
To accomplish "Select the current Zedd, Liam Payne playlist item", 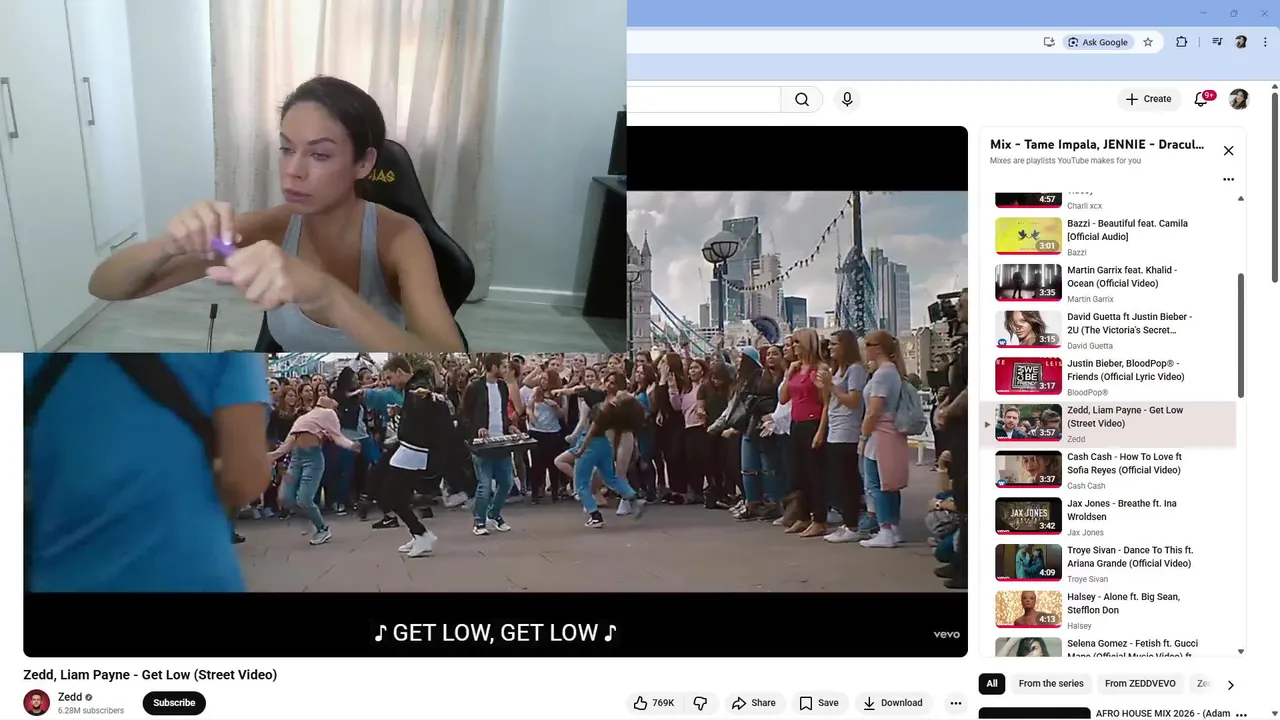I will tap(1108, 424).
